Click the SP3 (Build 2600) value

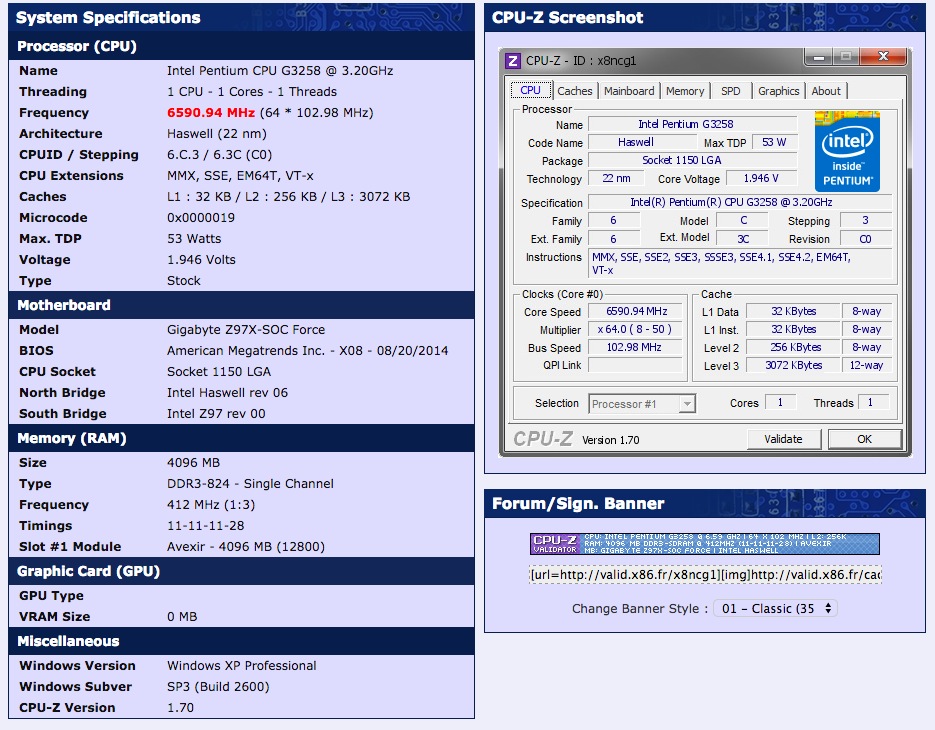pos(218,686)
